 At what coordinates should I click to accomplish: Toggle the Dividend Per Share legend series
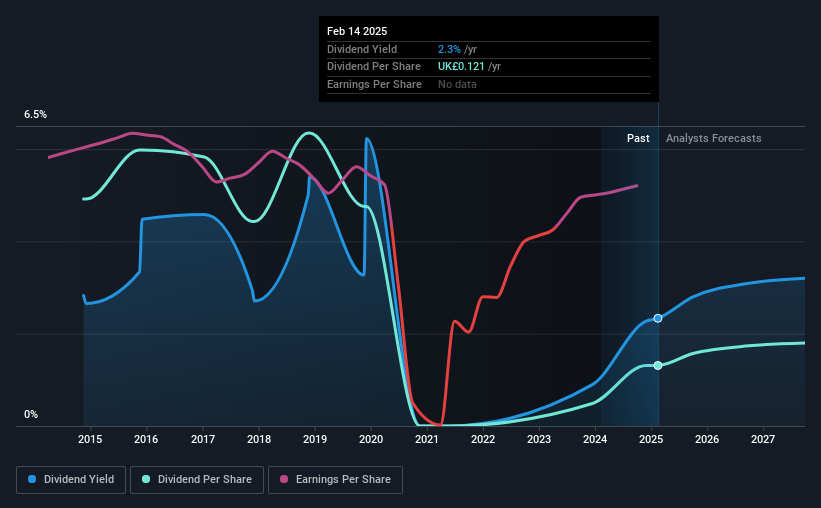point(197,480)
